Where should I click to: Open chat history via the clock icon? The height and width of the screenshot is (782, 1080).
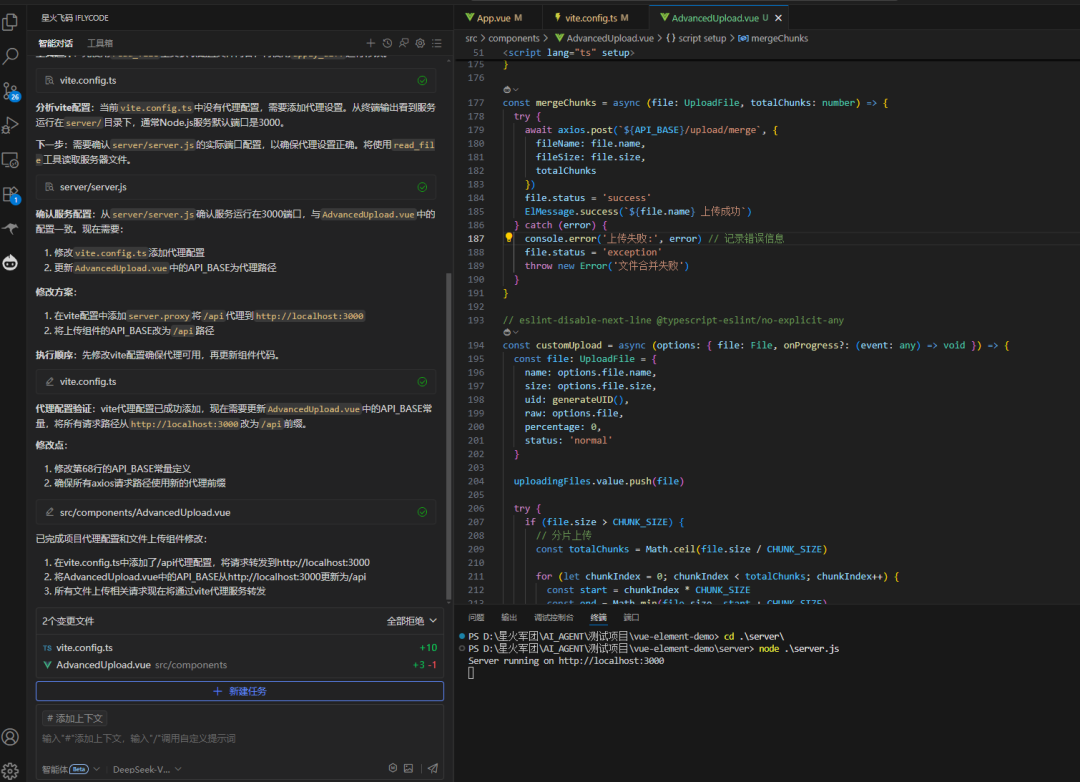point(387,42)
